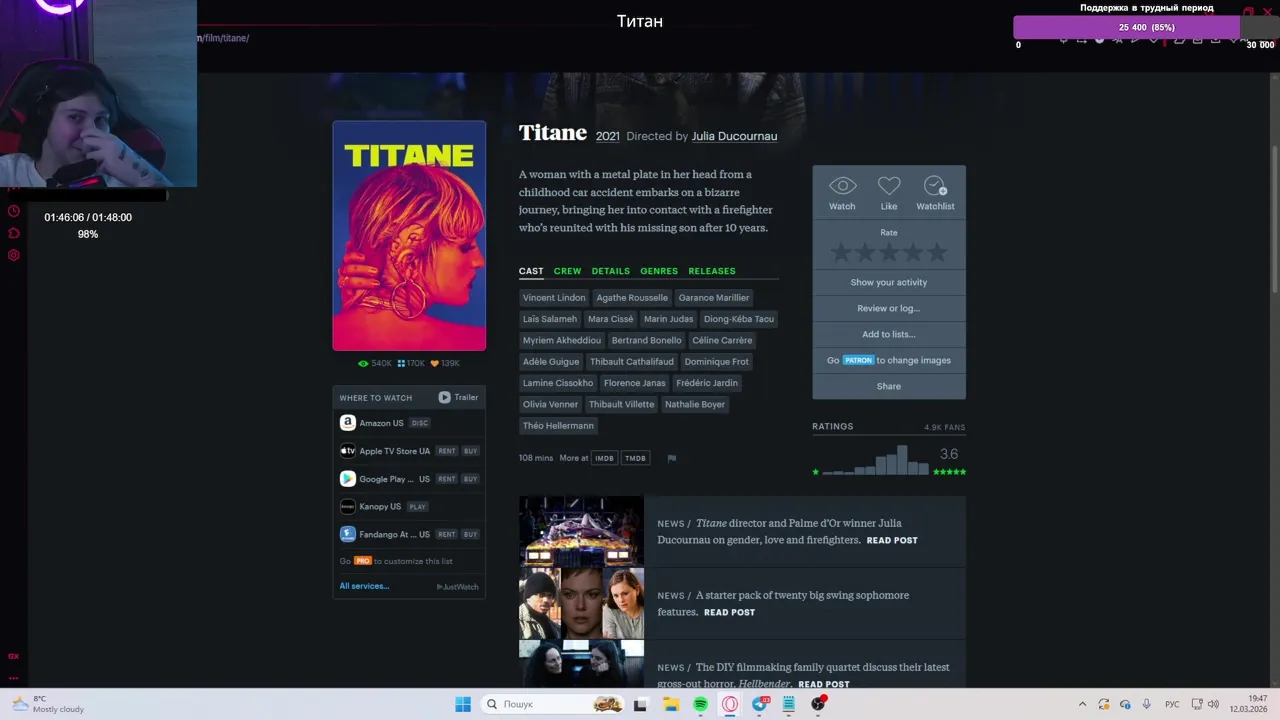Like the film using the heart icon

click(889, 186)
